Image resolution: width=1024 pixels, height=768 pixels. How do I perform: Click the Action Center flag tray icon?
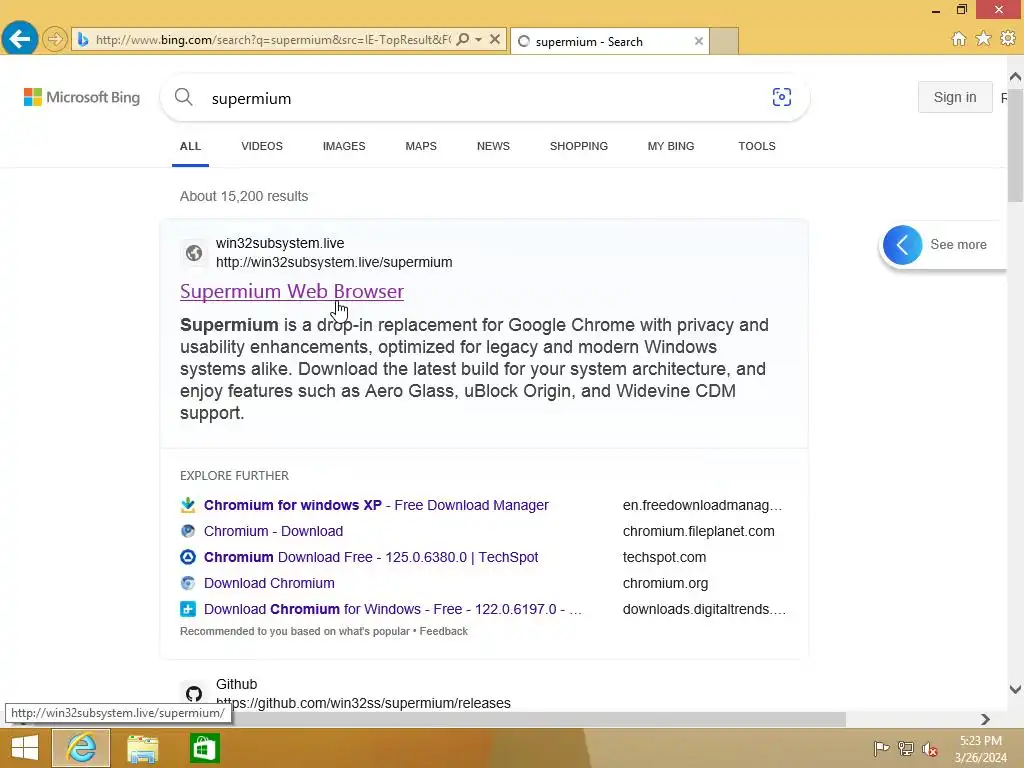tap(881, 748)
